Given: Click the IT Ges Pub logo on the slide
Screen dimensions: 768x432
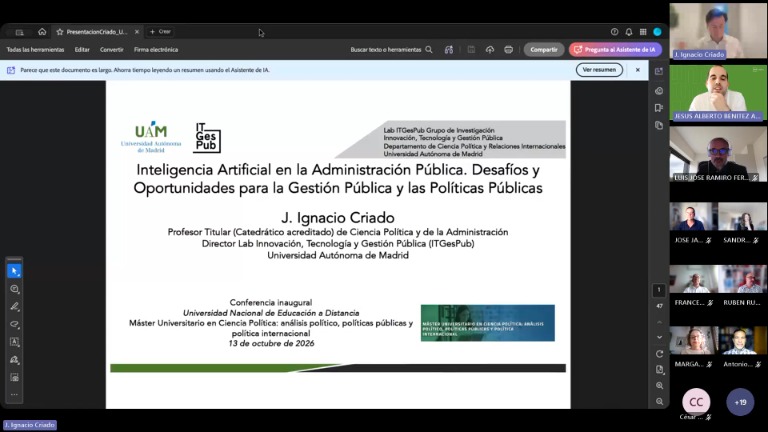Looking at the screenshot, I should click(207, 138).
